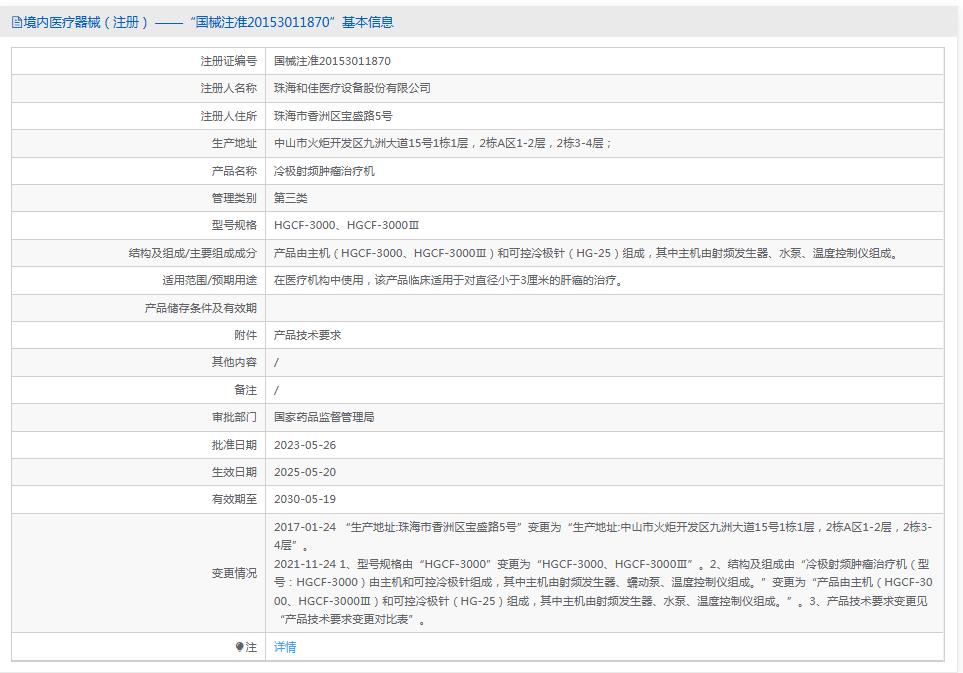Click the 批准日期 value 2023-05-26
This screenshot has width=963, height=673.
(303, 444)
